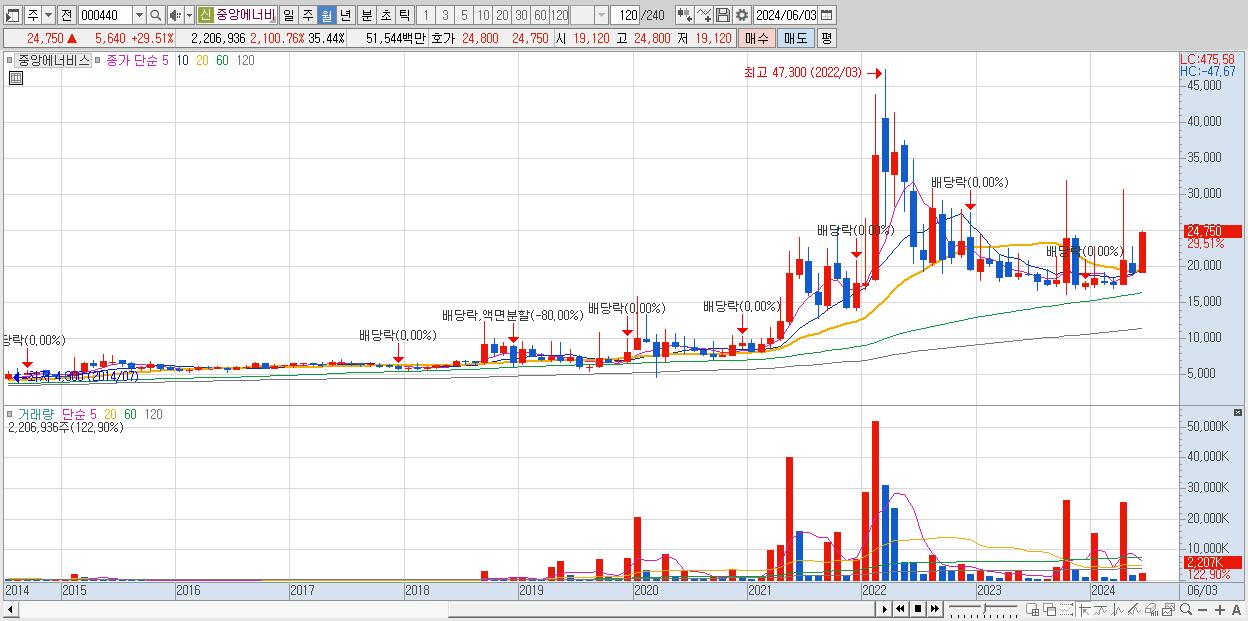Click the crosshair axis icon bottom toolbar

pyautogui.click(x=1083, y=609)
